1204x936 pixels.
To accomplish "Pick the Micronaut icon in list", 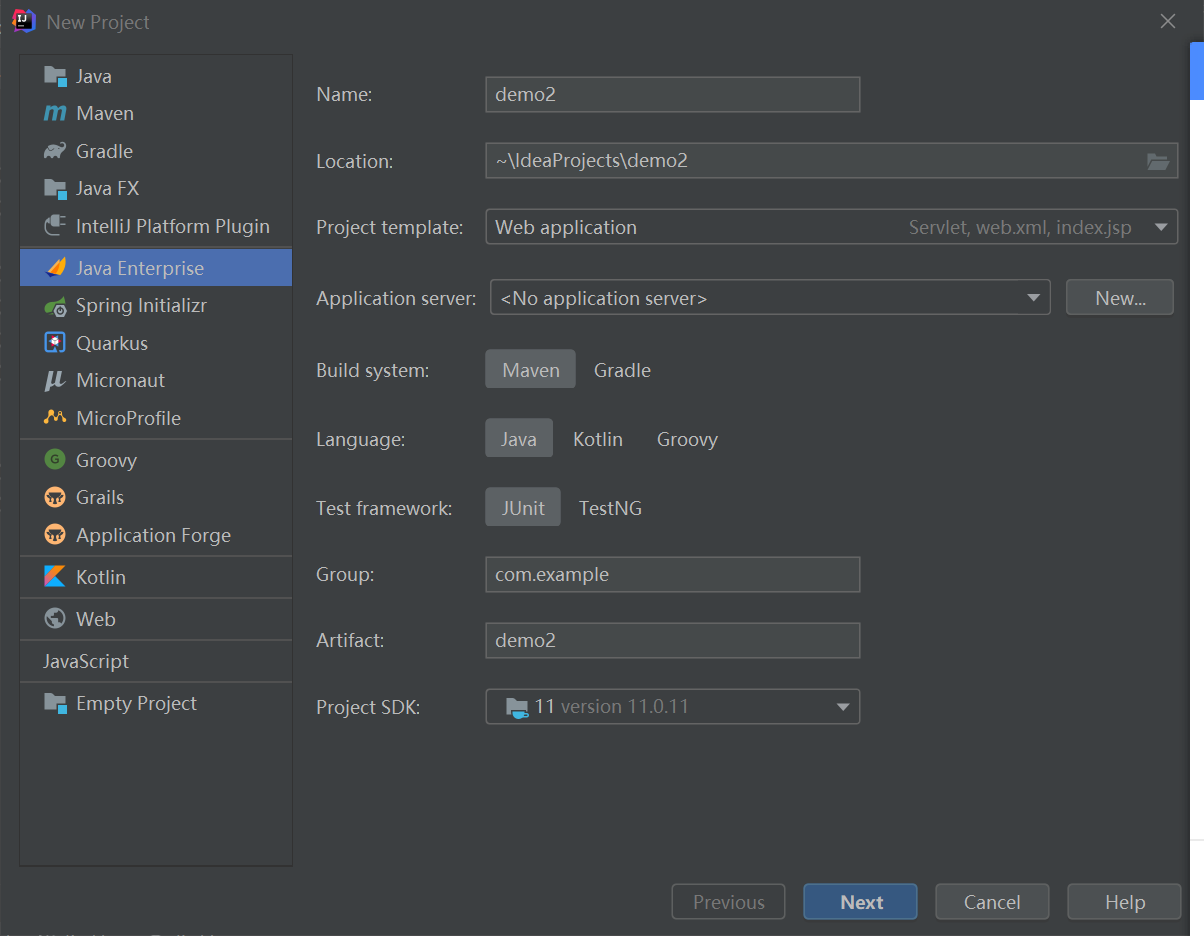I will [x=55, y=381].
